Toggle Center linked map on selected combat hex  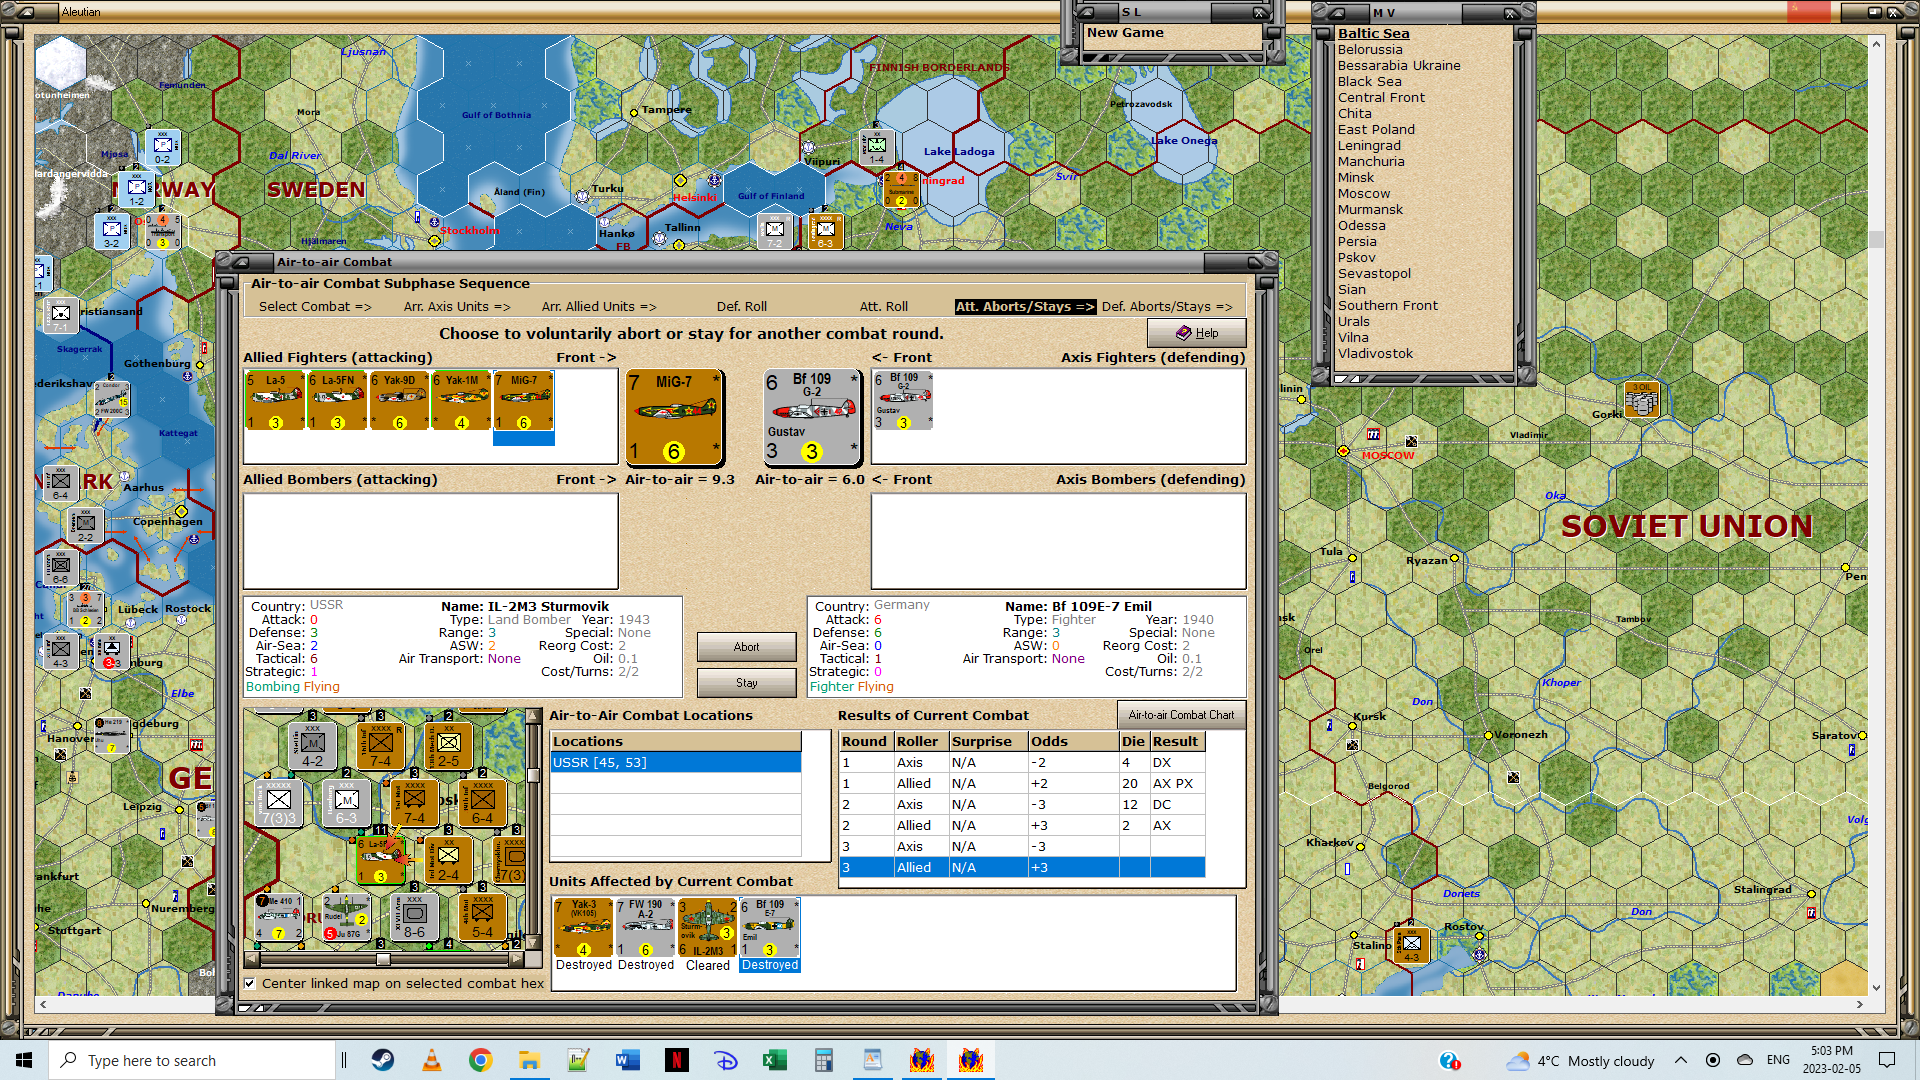click(250, 984)
